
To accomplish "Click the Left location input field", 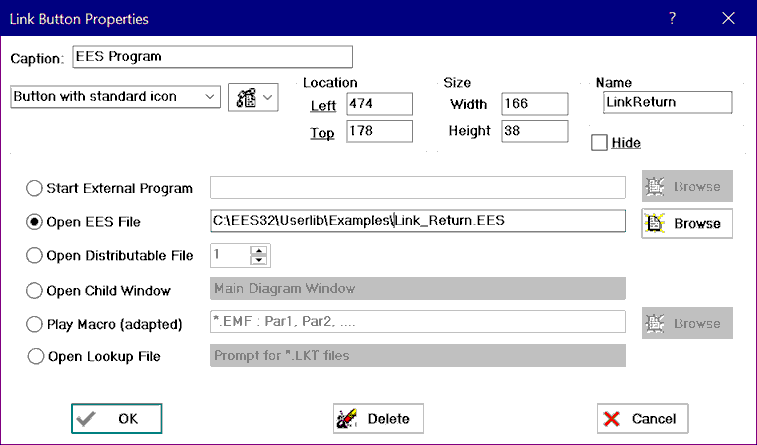I will click(379, 103).
